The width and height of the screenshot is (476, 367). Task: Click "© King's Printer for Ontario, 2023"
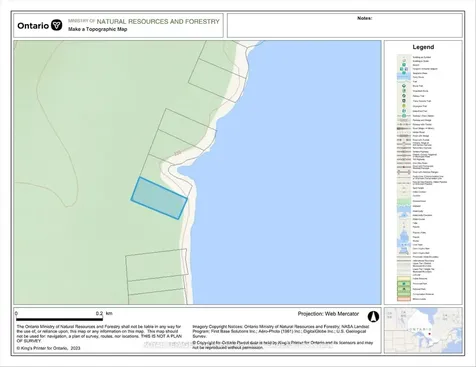(x=48, y=348)
